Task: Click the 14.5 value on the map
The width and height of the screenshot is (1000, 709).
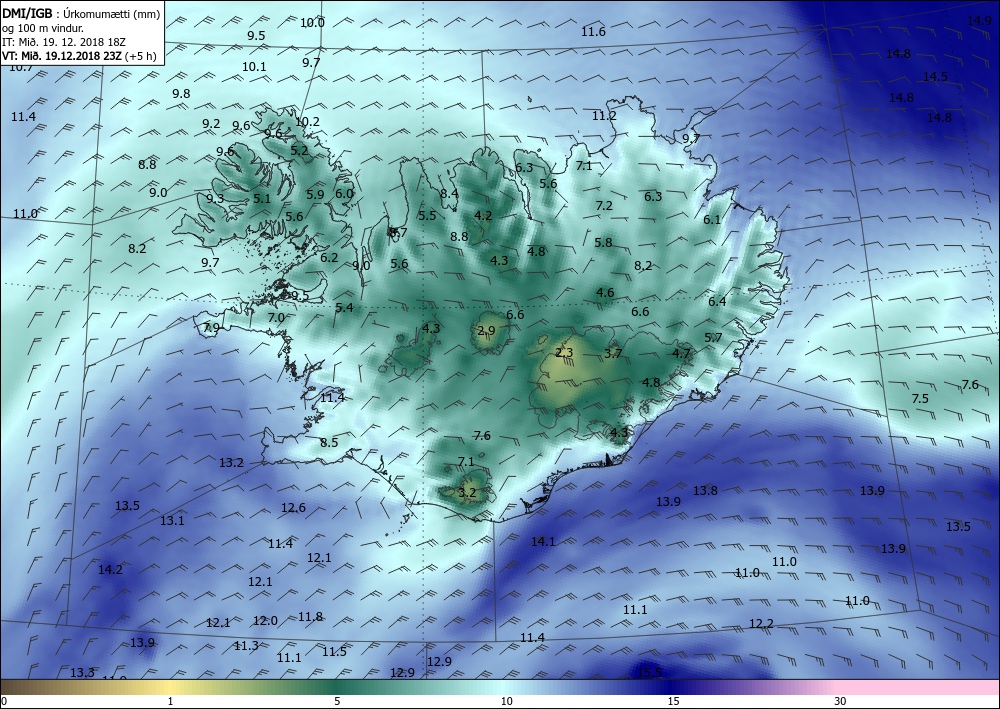Action: 935,77
